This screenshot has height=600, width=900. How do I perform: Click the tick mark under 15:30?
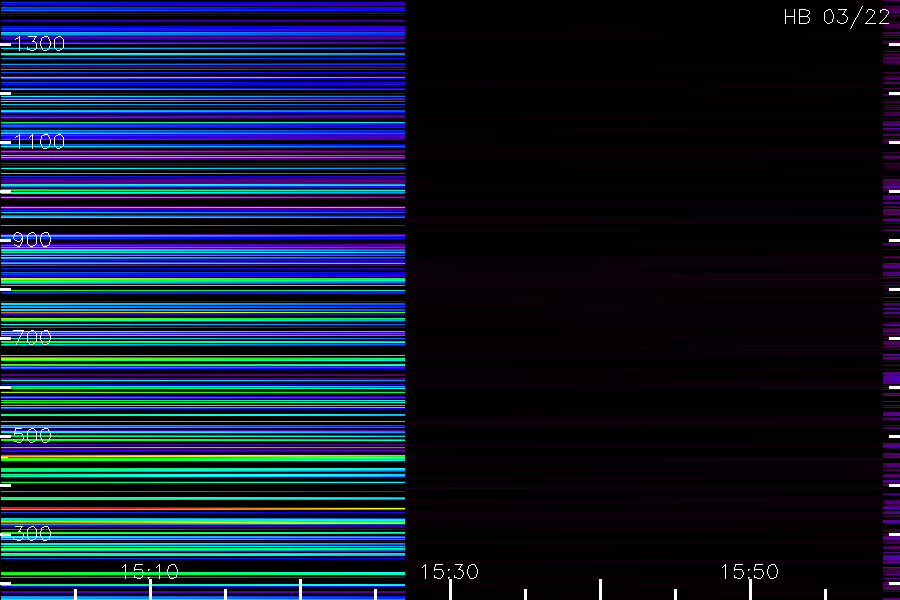pos(450,590)
